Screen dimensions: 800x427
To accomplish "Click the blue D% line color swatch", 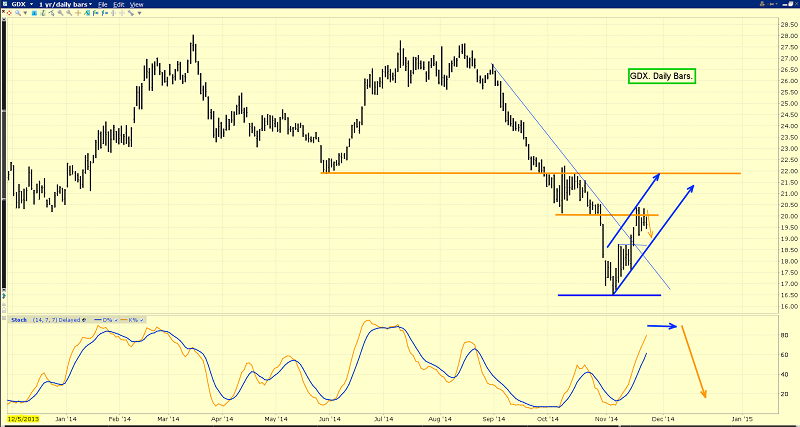I will tap(98, 320).
